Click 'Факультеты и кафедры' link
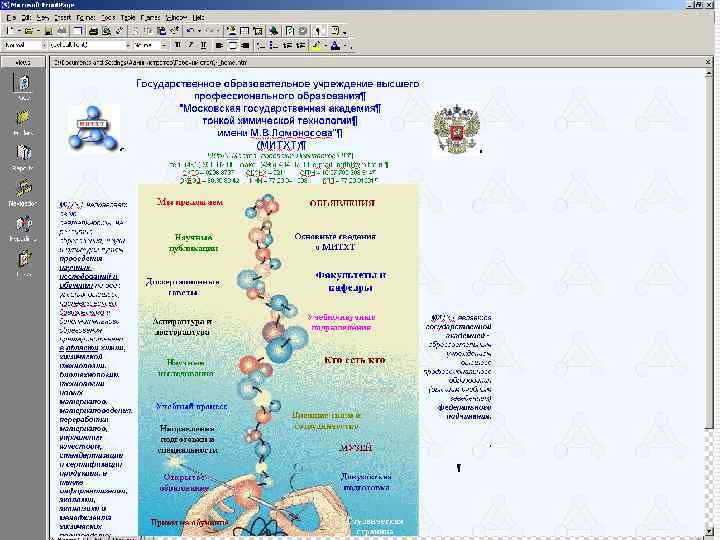Screen dimensions: 720x540 (x=351, y=281)
